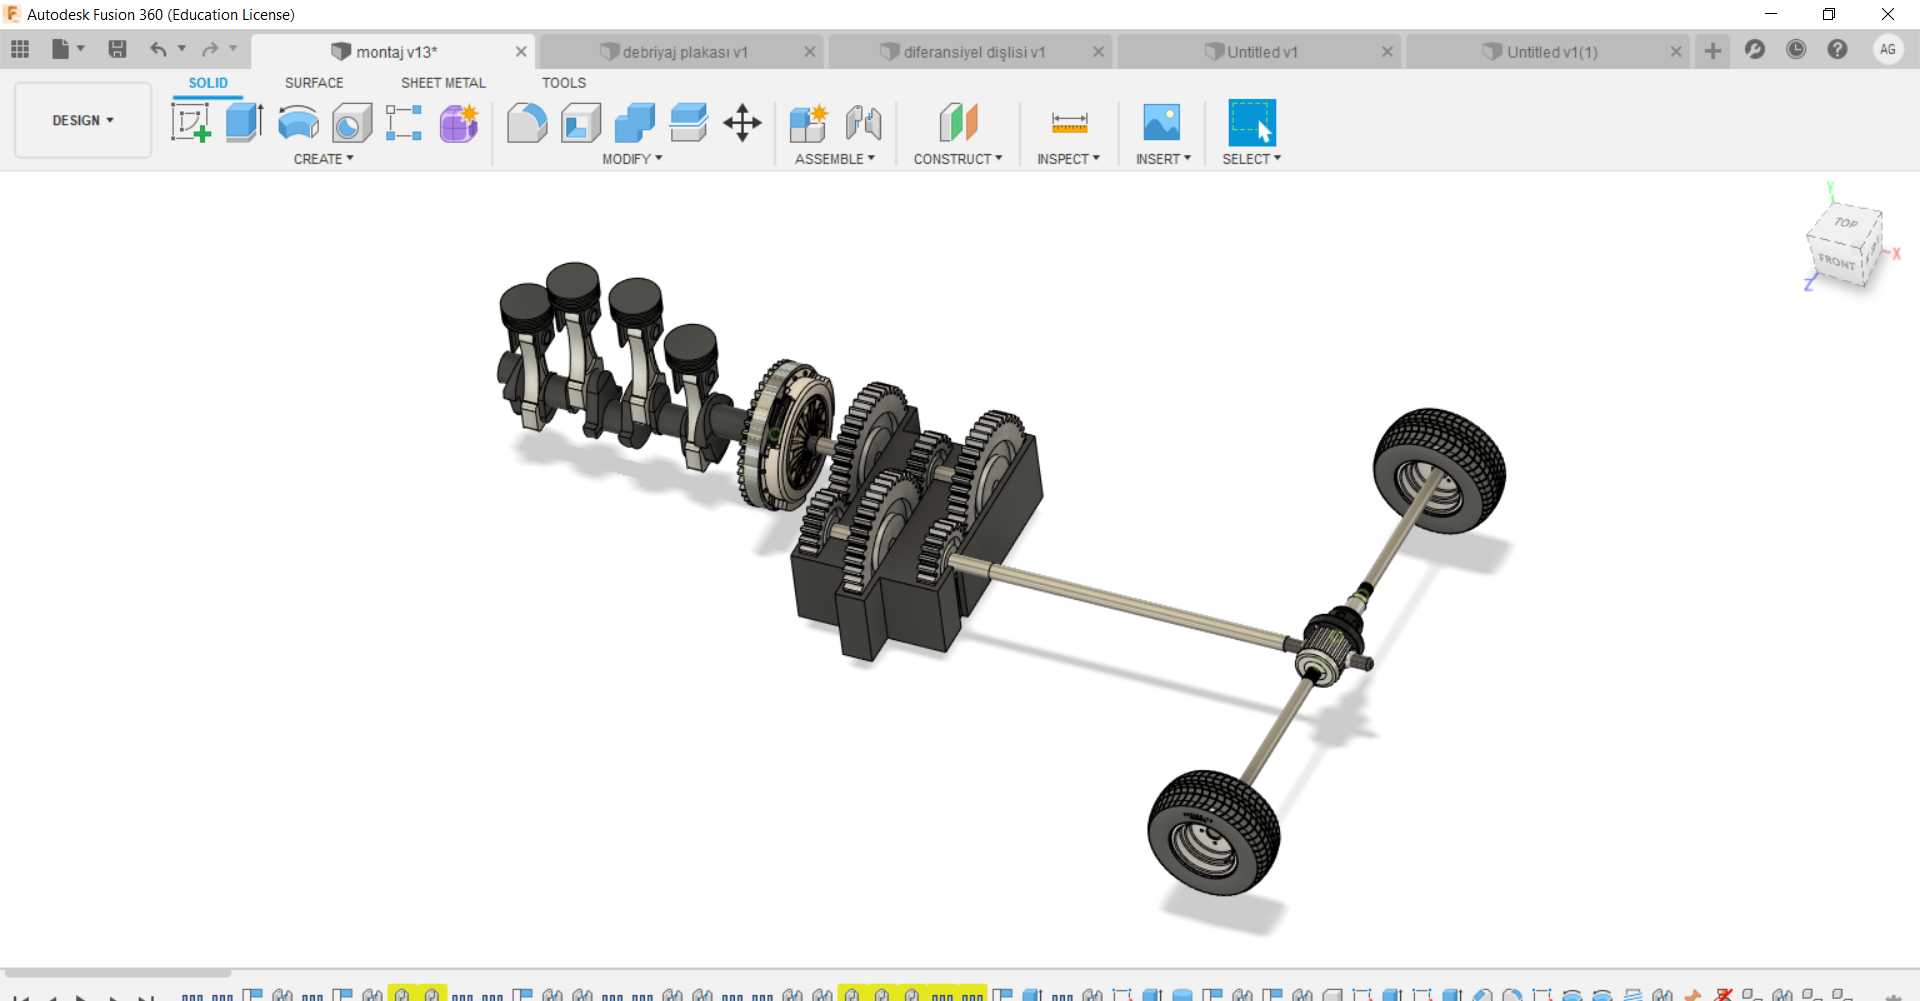Activate the Select tool
Screen dimensions: 1920x1001
[x=1252, y=123]
